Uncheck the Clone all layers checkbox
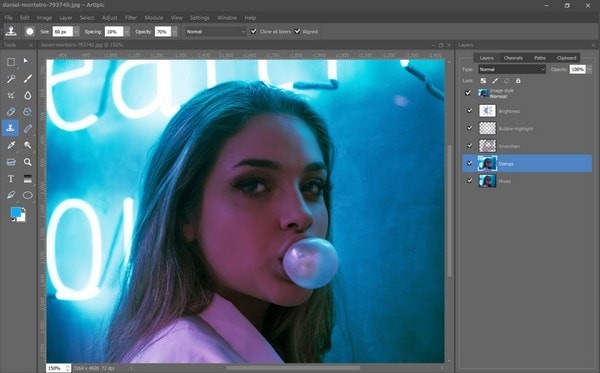The height and width of the screenshot is (373, 600). [x=253, y=31]
